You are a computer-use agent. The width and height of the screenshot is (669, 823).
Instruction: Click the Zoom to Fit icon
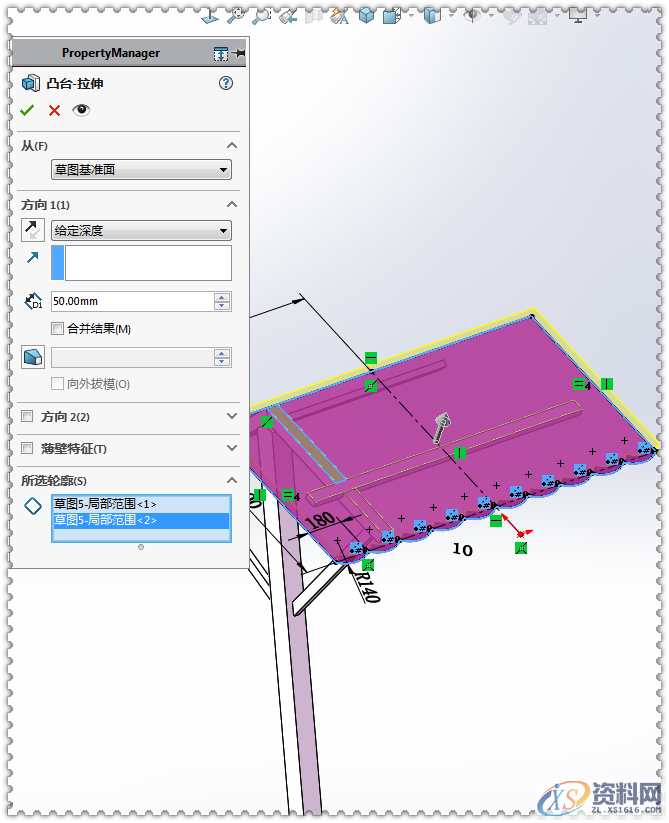(236, 16)
